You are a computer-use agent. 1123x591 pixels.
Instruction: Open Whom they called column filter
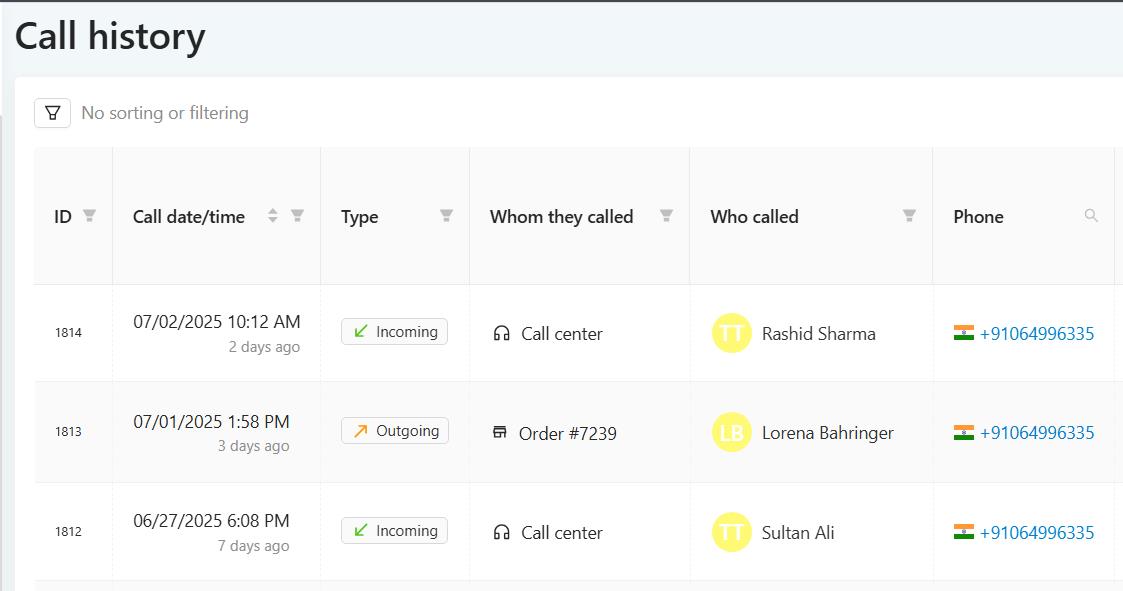click(666, 216)
